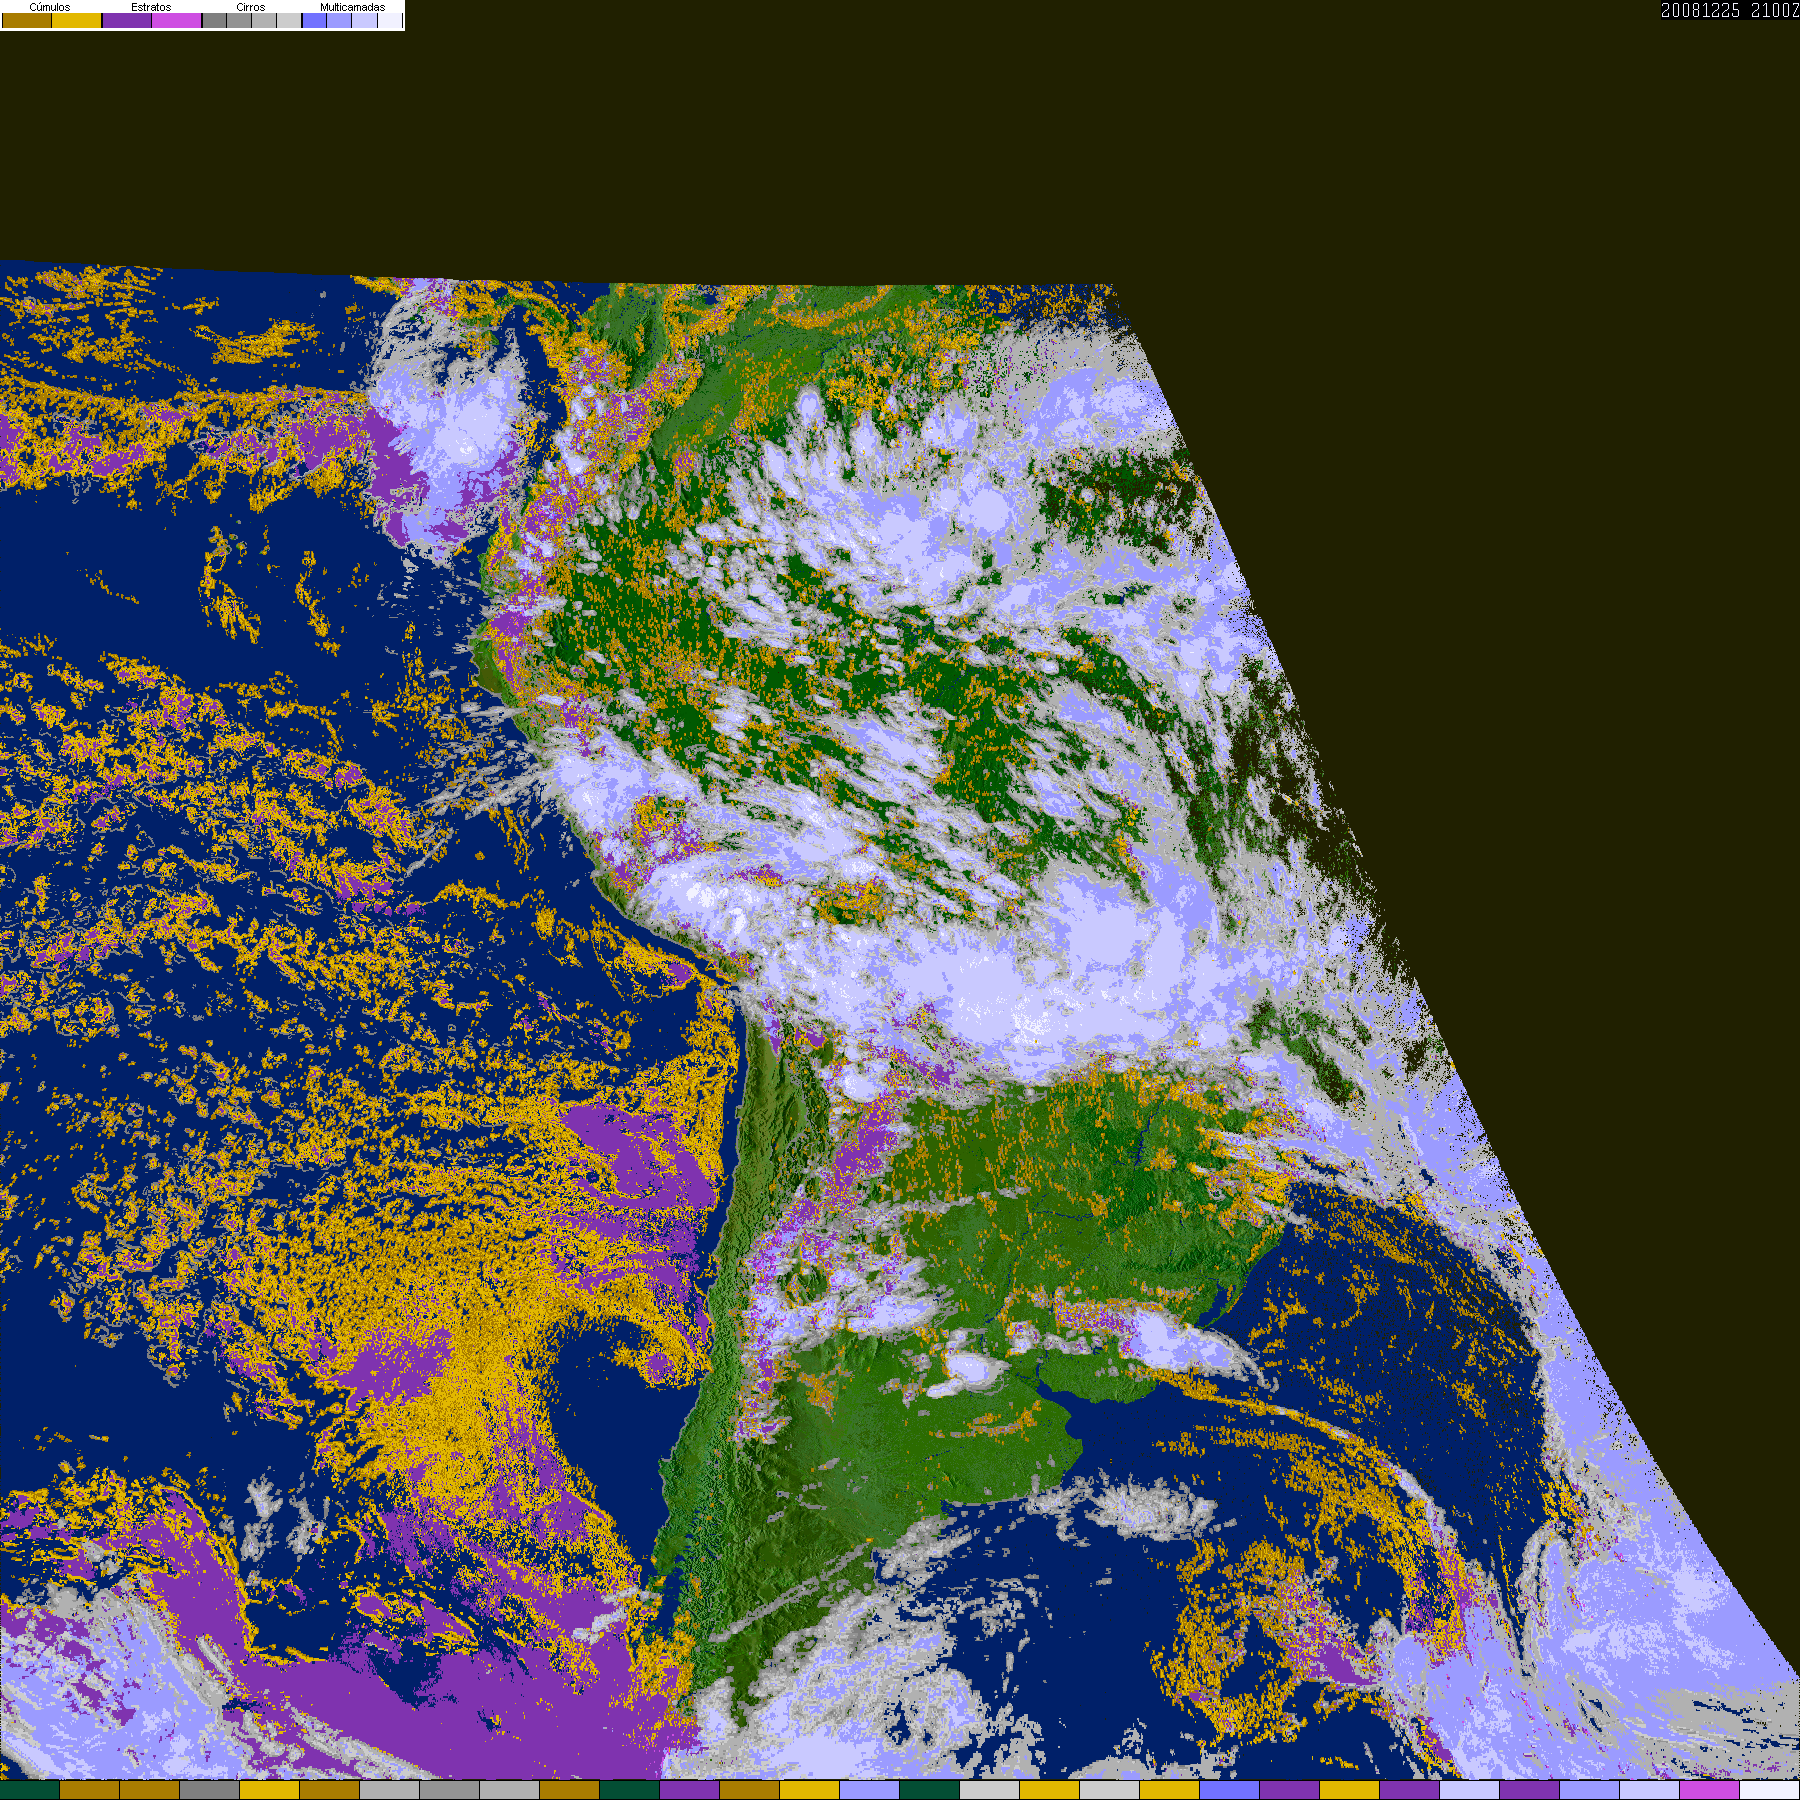Click the Multicamadas legend label

click(352, 7)
